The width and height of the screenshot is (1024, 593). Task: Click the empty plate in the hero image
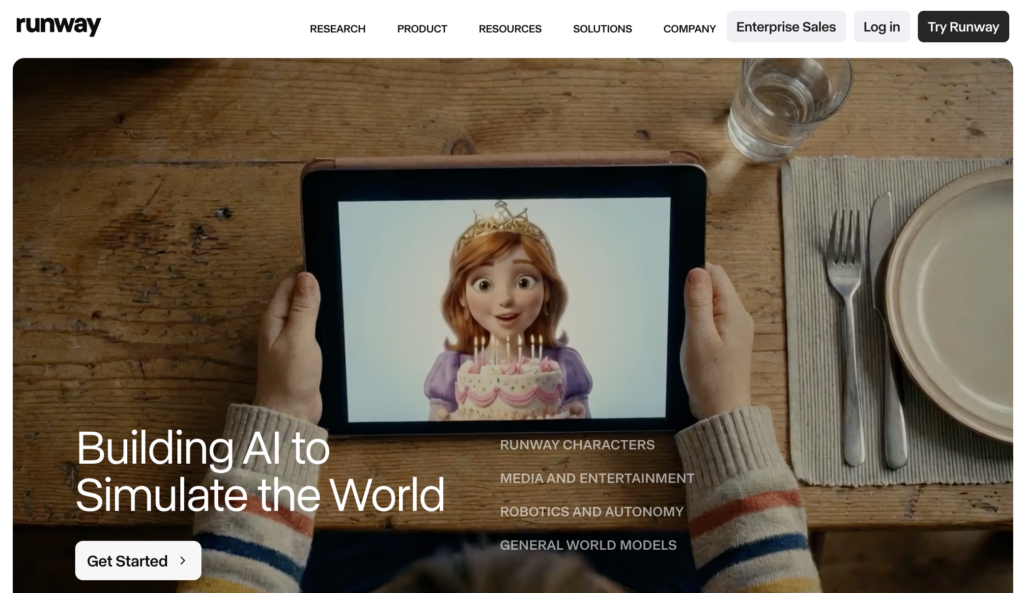click(x=955, y=300)
